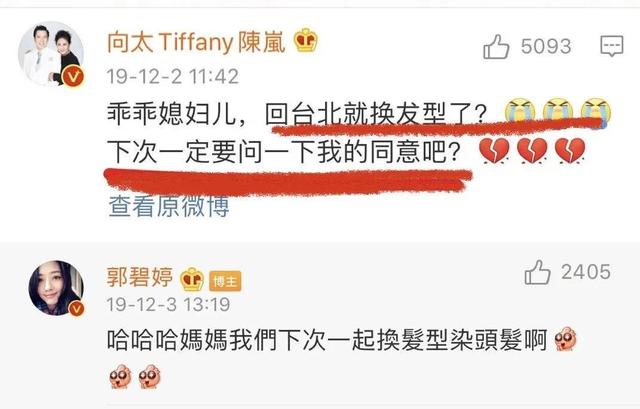Open 查看原微博 link
This screenshot has height=409, width=640.
169,207
